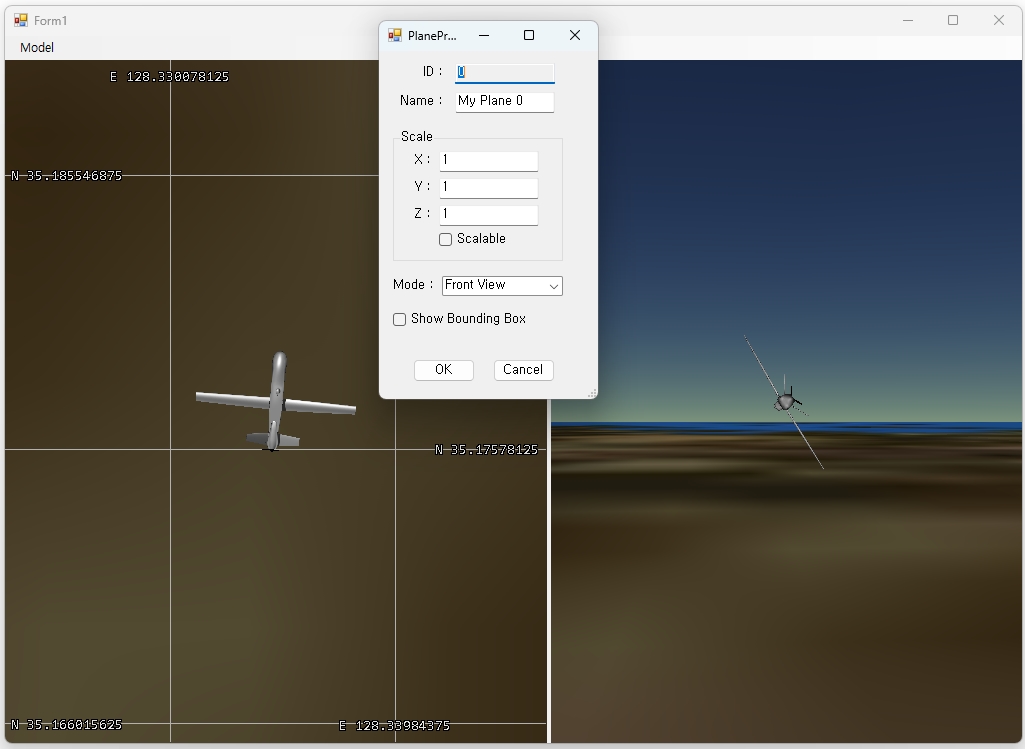
Task: Click the plane model in the 3D horizon view
Action: 786,401
